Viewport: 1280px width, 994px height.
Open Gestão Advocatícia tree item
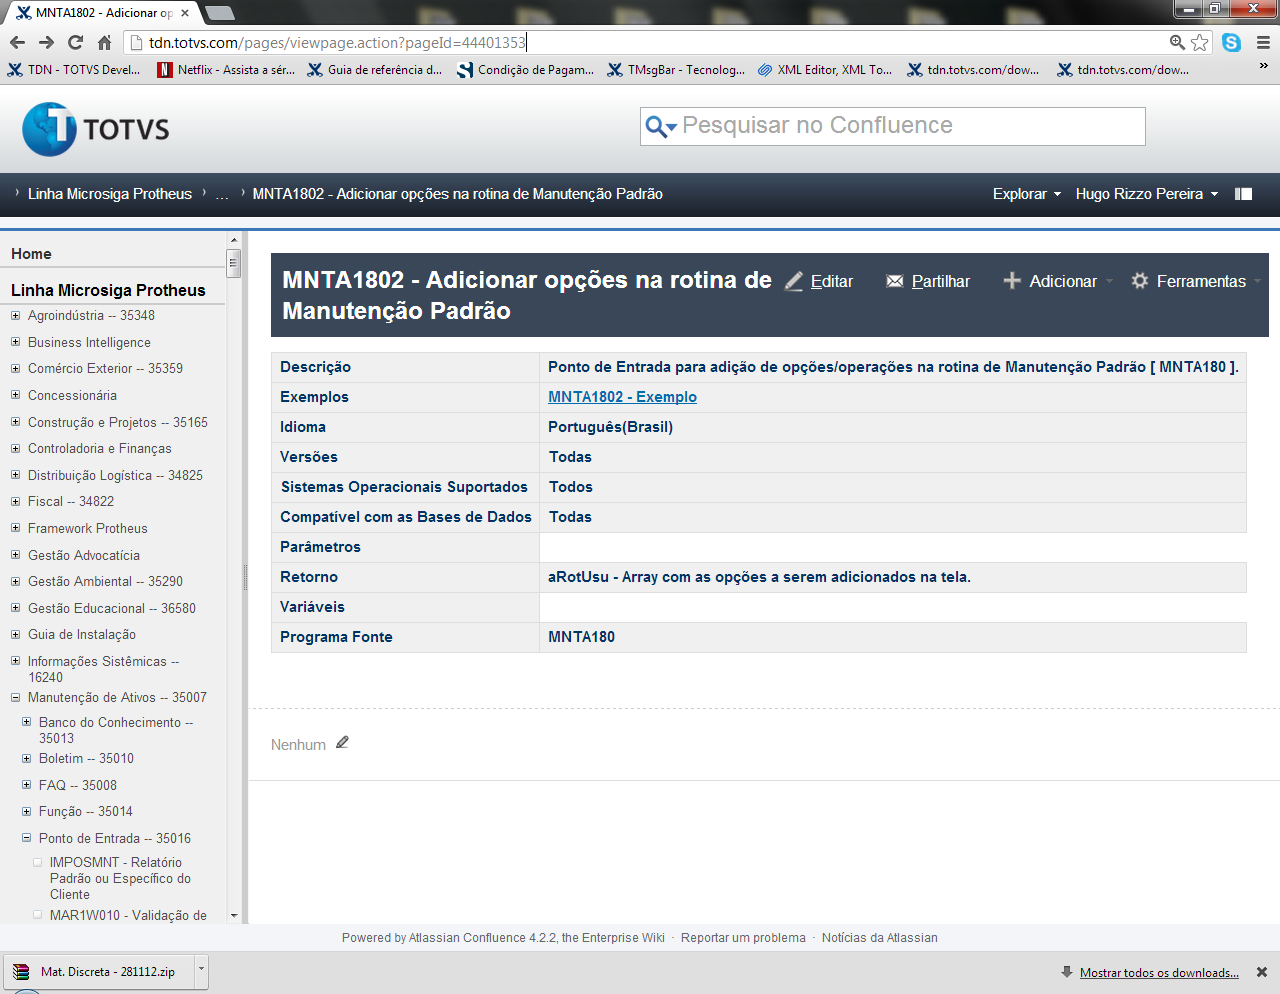pyautogui.click(x=84, y=555)
